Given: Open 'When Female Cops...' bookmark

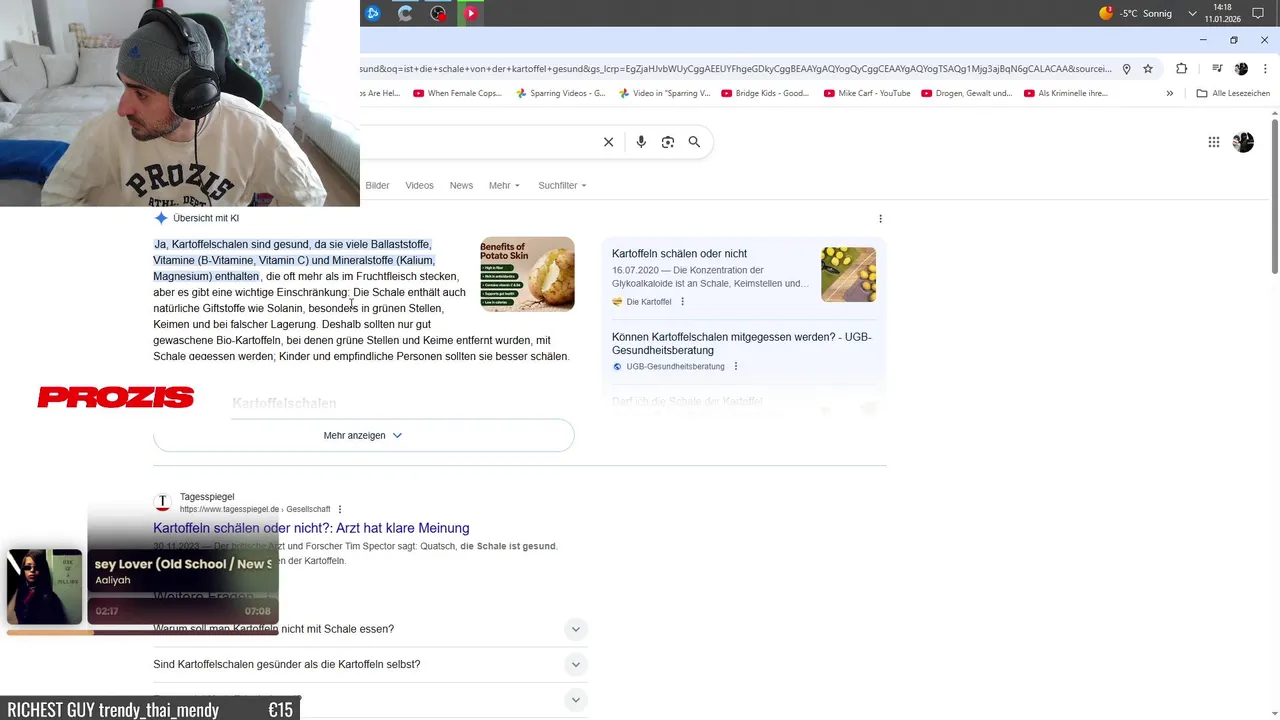Looking at the screenshot, I should [x=457, y=93].
